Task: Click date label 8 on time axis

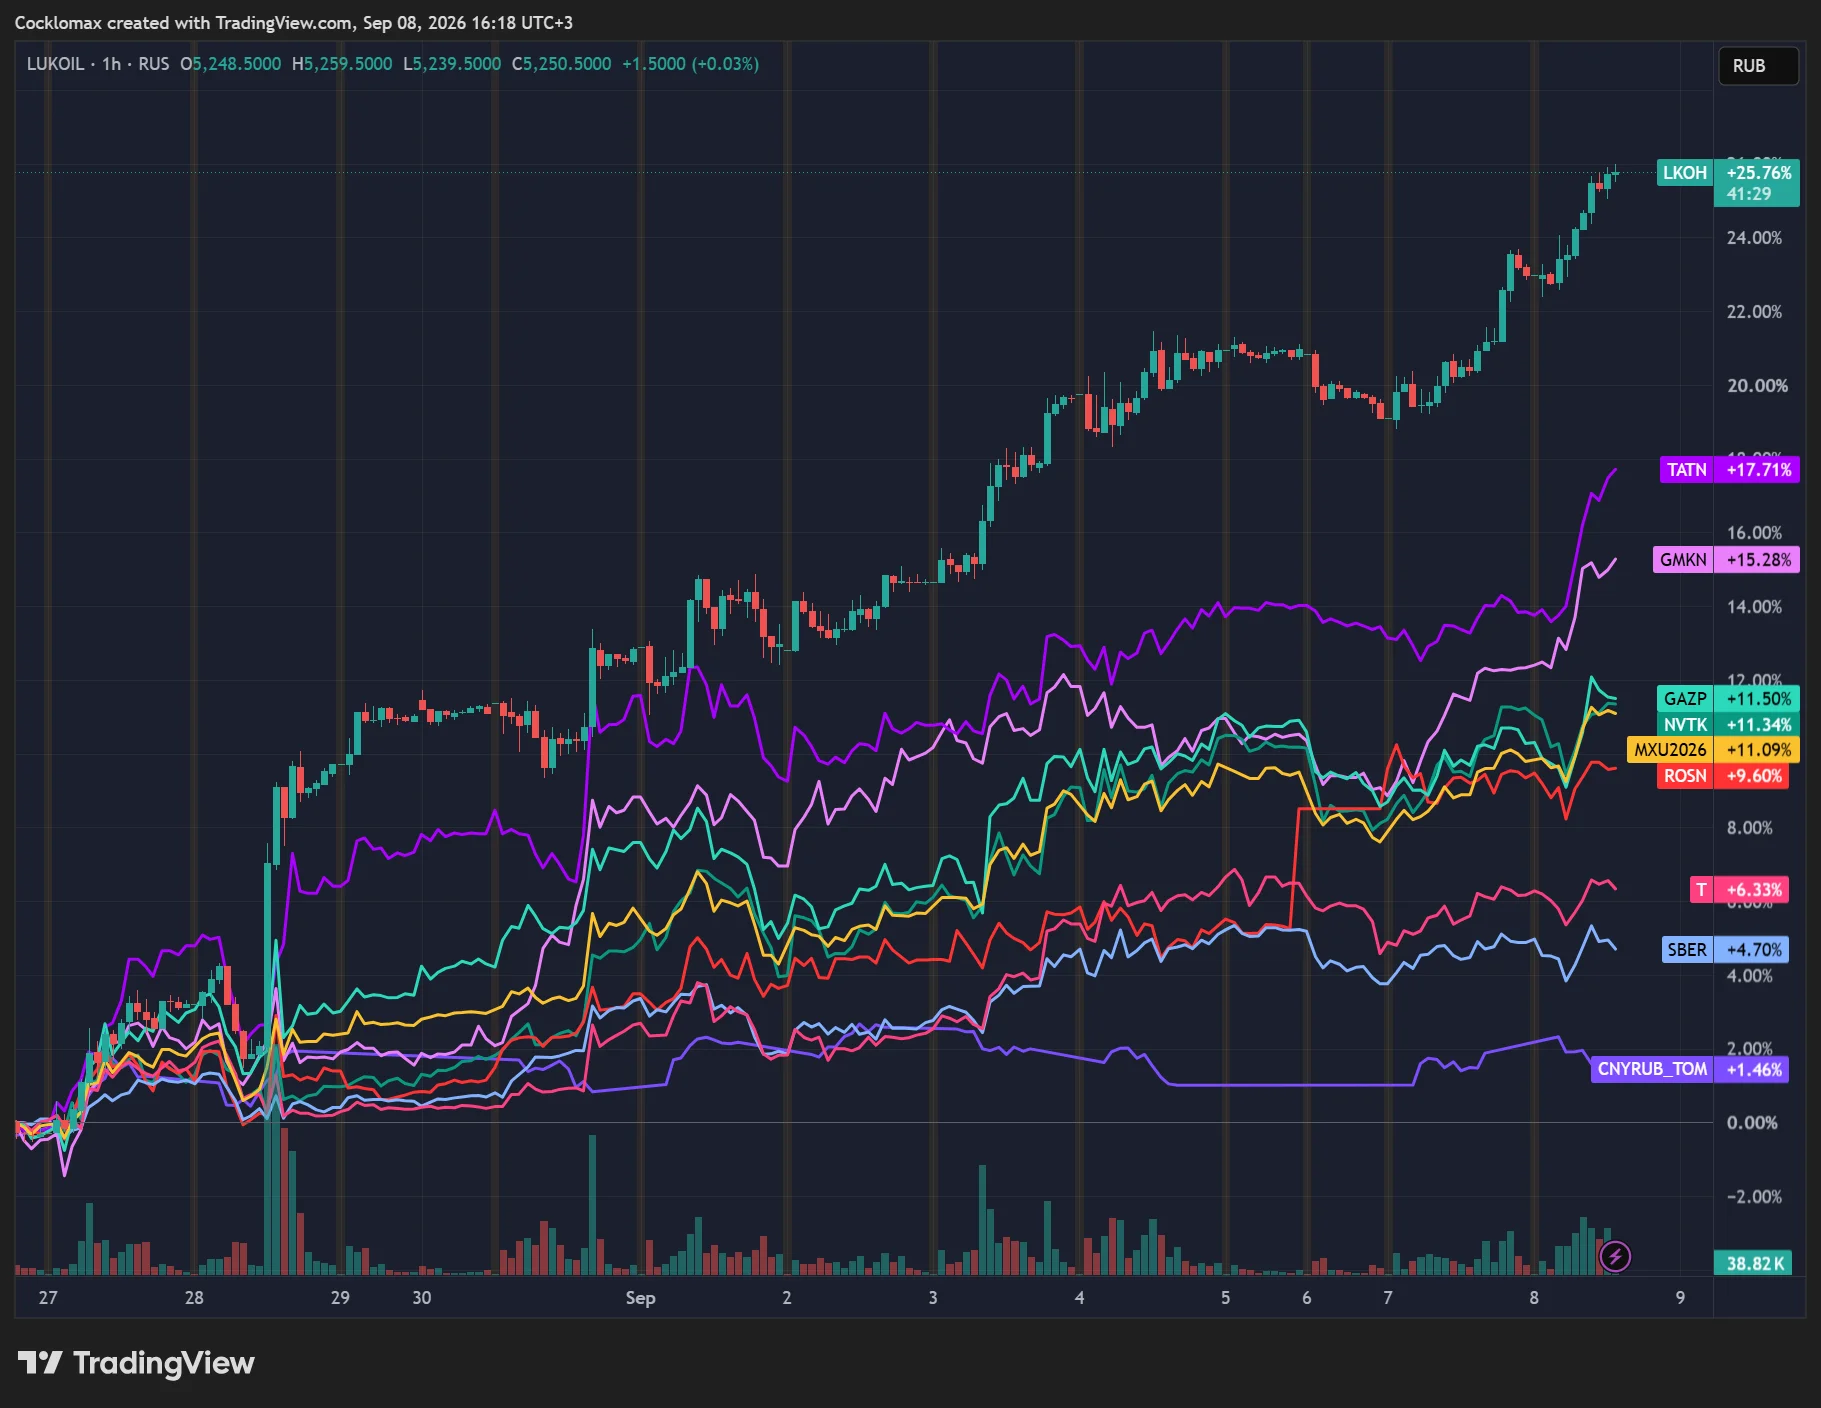Action: tap(1534, 1298)
